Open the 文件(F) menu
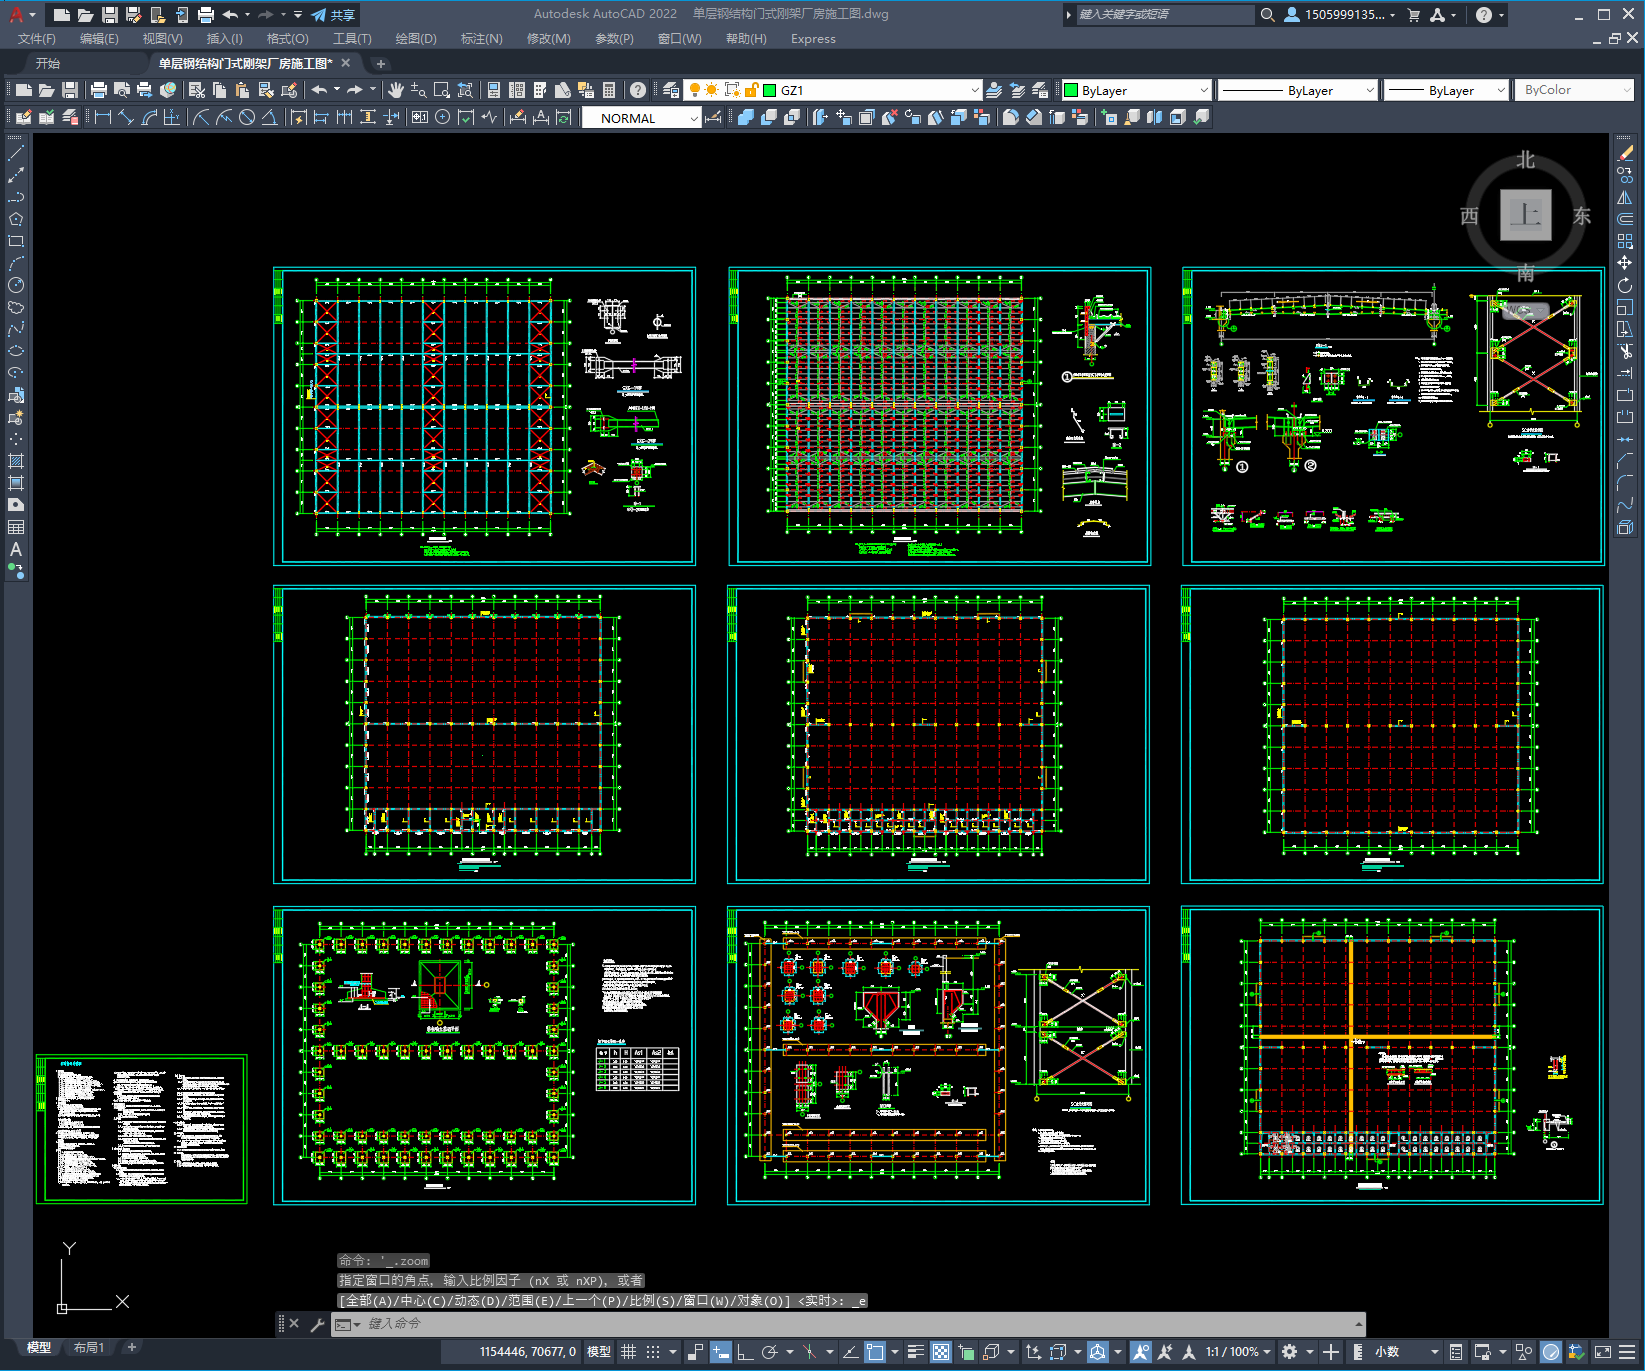 pyautogui.click(x=37, y=39)
